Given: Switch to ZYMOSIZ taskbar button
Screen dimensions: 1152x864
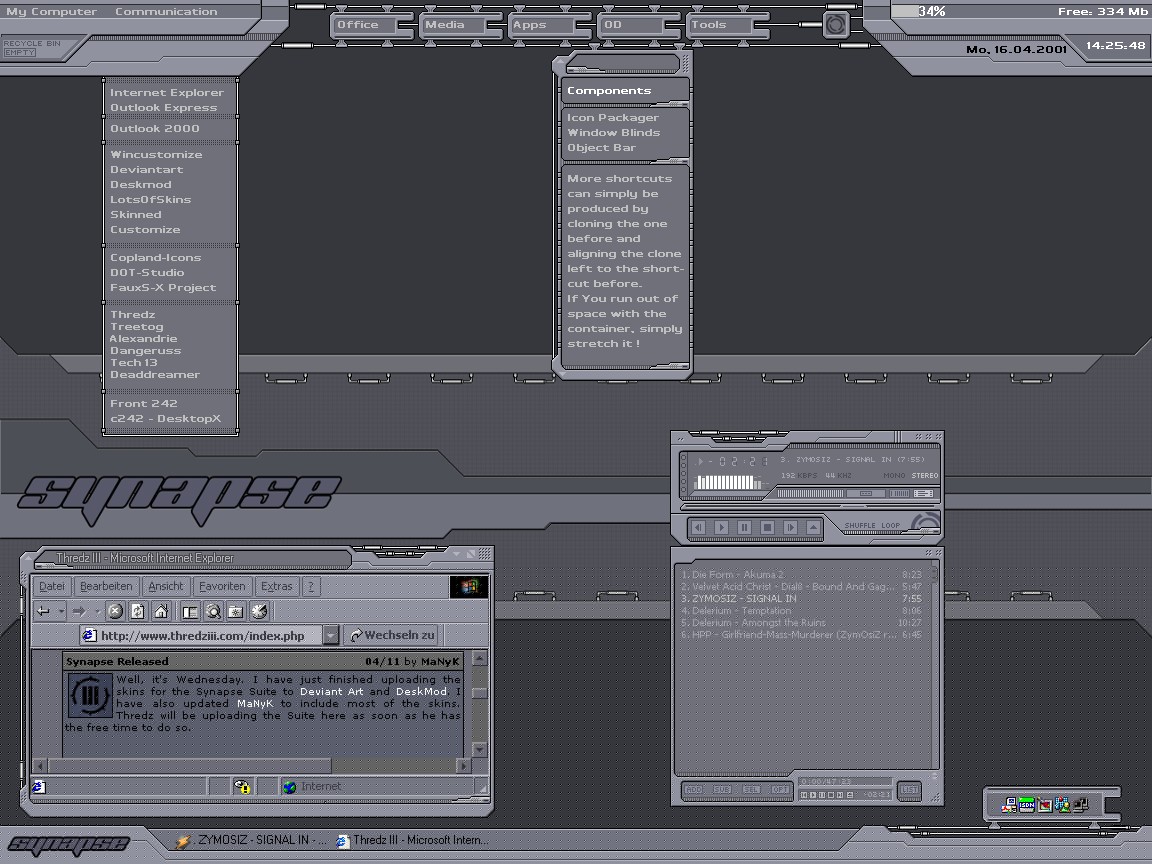Looking at the screenshot, I should (x=253, y=840).
